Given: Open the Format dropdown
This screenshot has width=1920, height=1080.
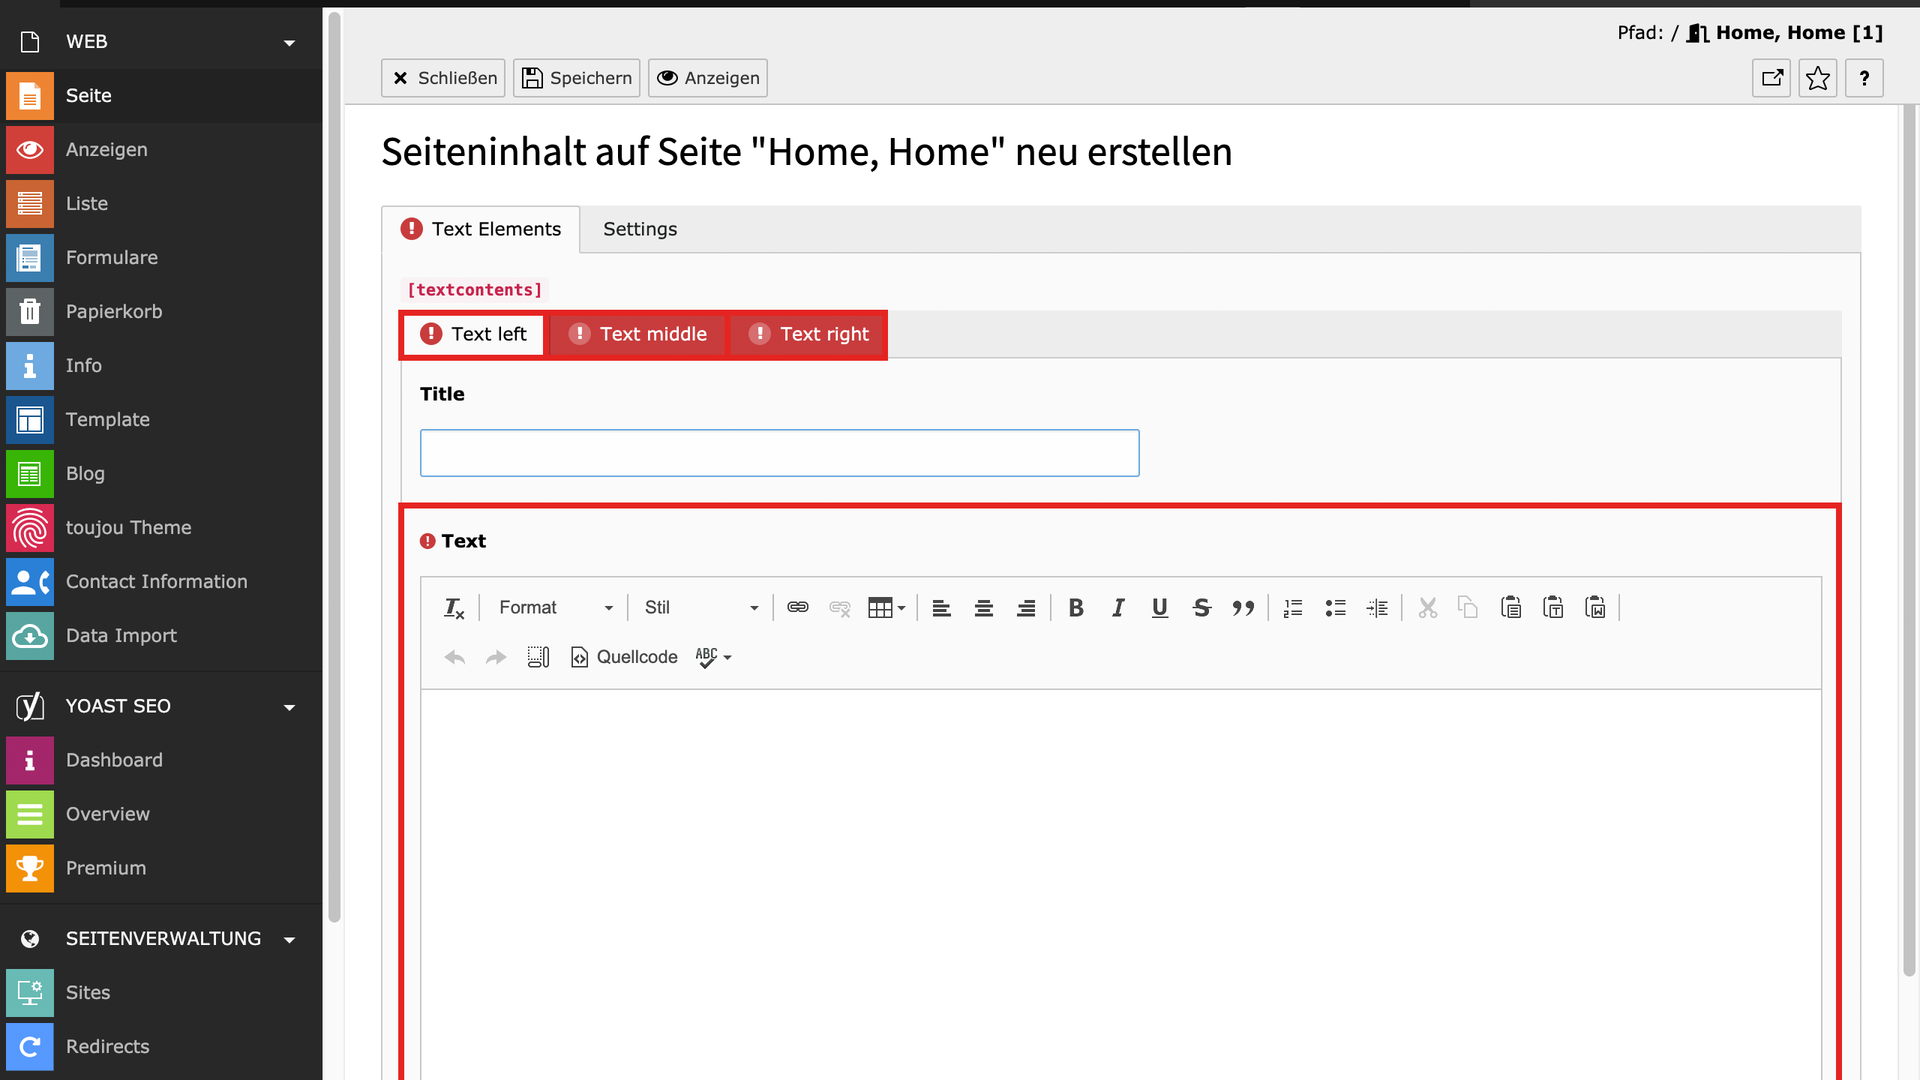Looking at the screenshot, I should (x=555, y=608).
